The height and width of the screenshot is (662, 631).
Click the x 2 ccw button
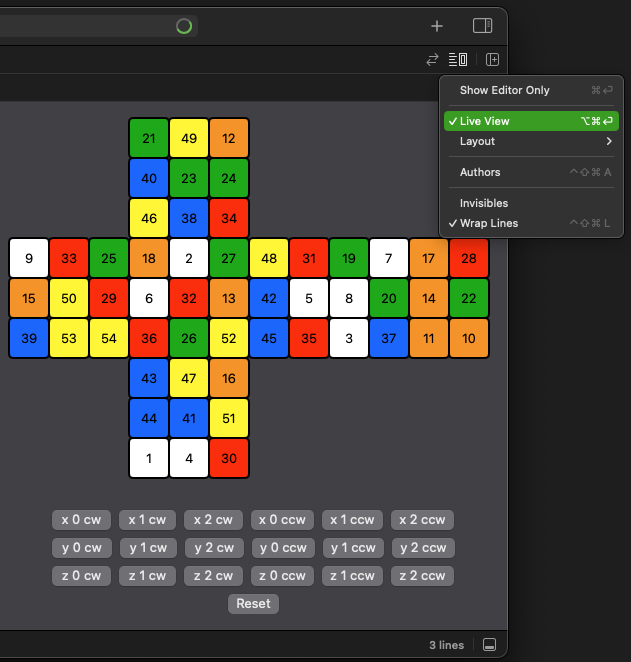pyautogui.click(x=422, y=520)
